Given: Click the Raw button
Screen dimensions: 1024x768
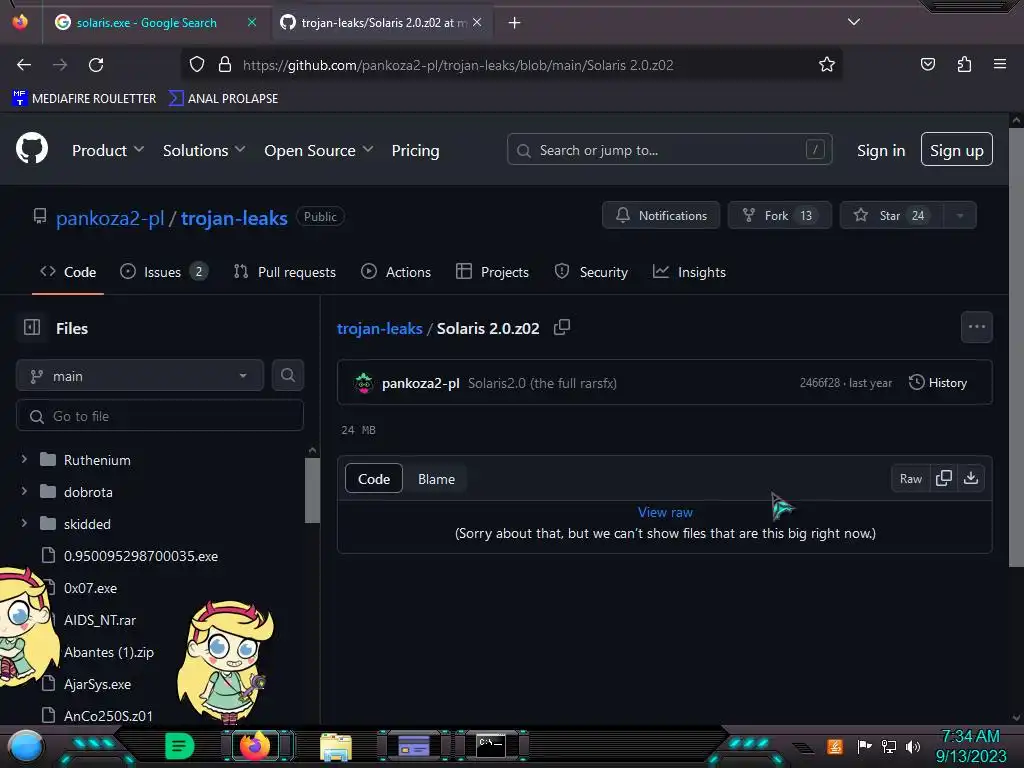Looking at the screenshot, I should 910,479.
